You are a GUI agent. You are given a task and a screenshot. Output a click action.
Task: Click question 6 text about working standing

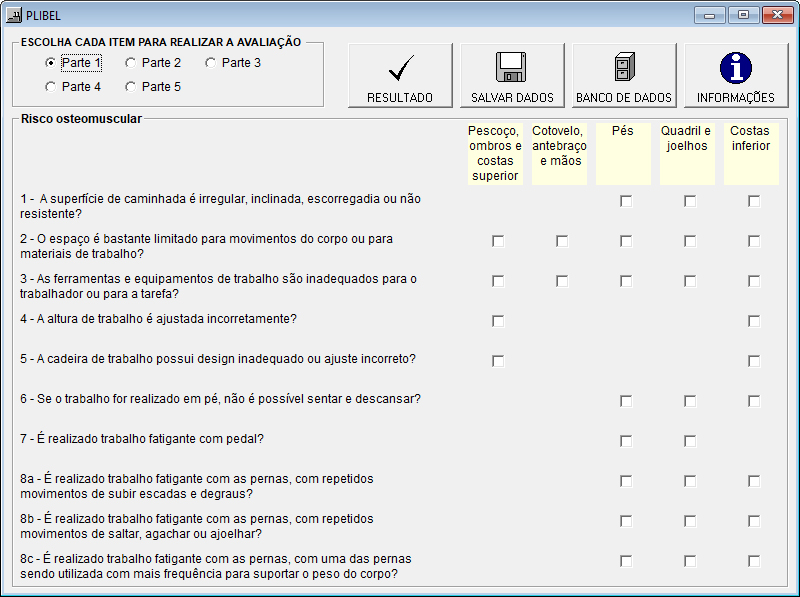click(x=220, y=399)
